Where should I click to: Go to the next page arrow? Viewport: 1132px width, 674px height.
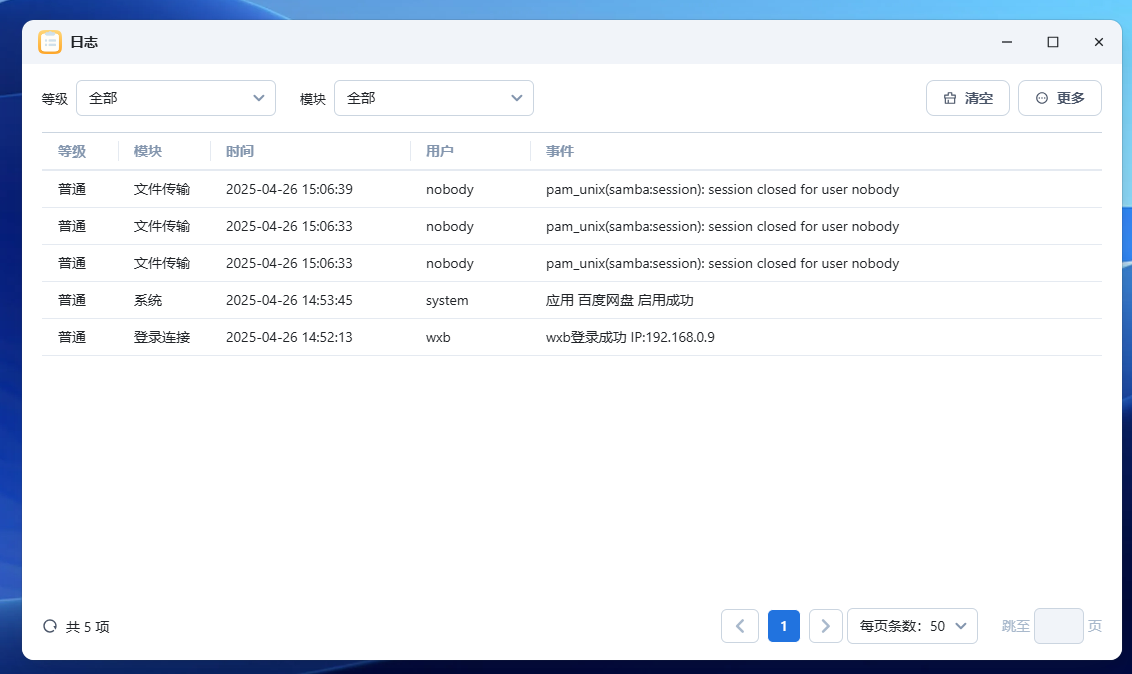pyautogui.click(x=826, y=626)
